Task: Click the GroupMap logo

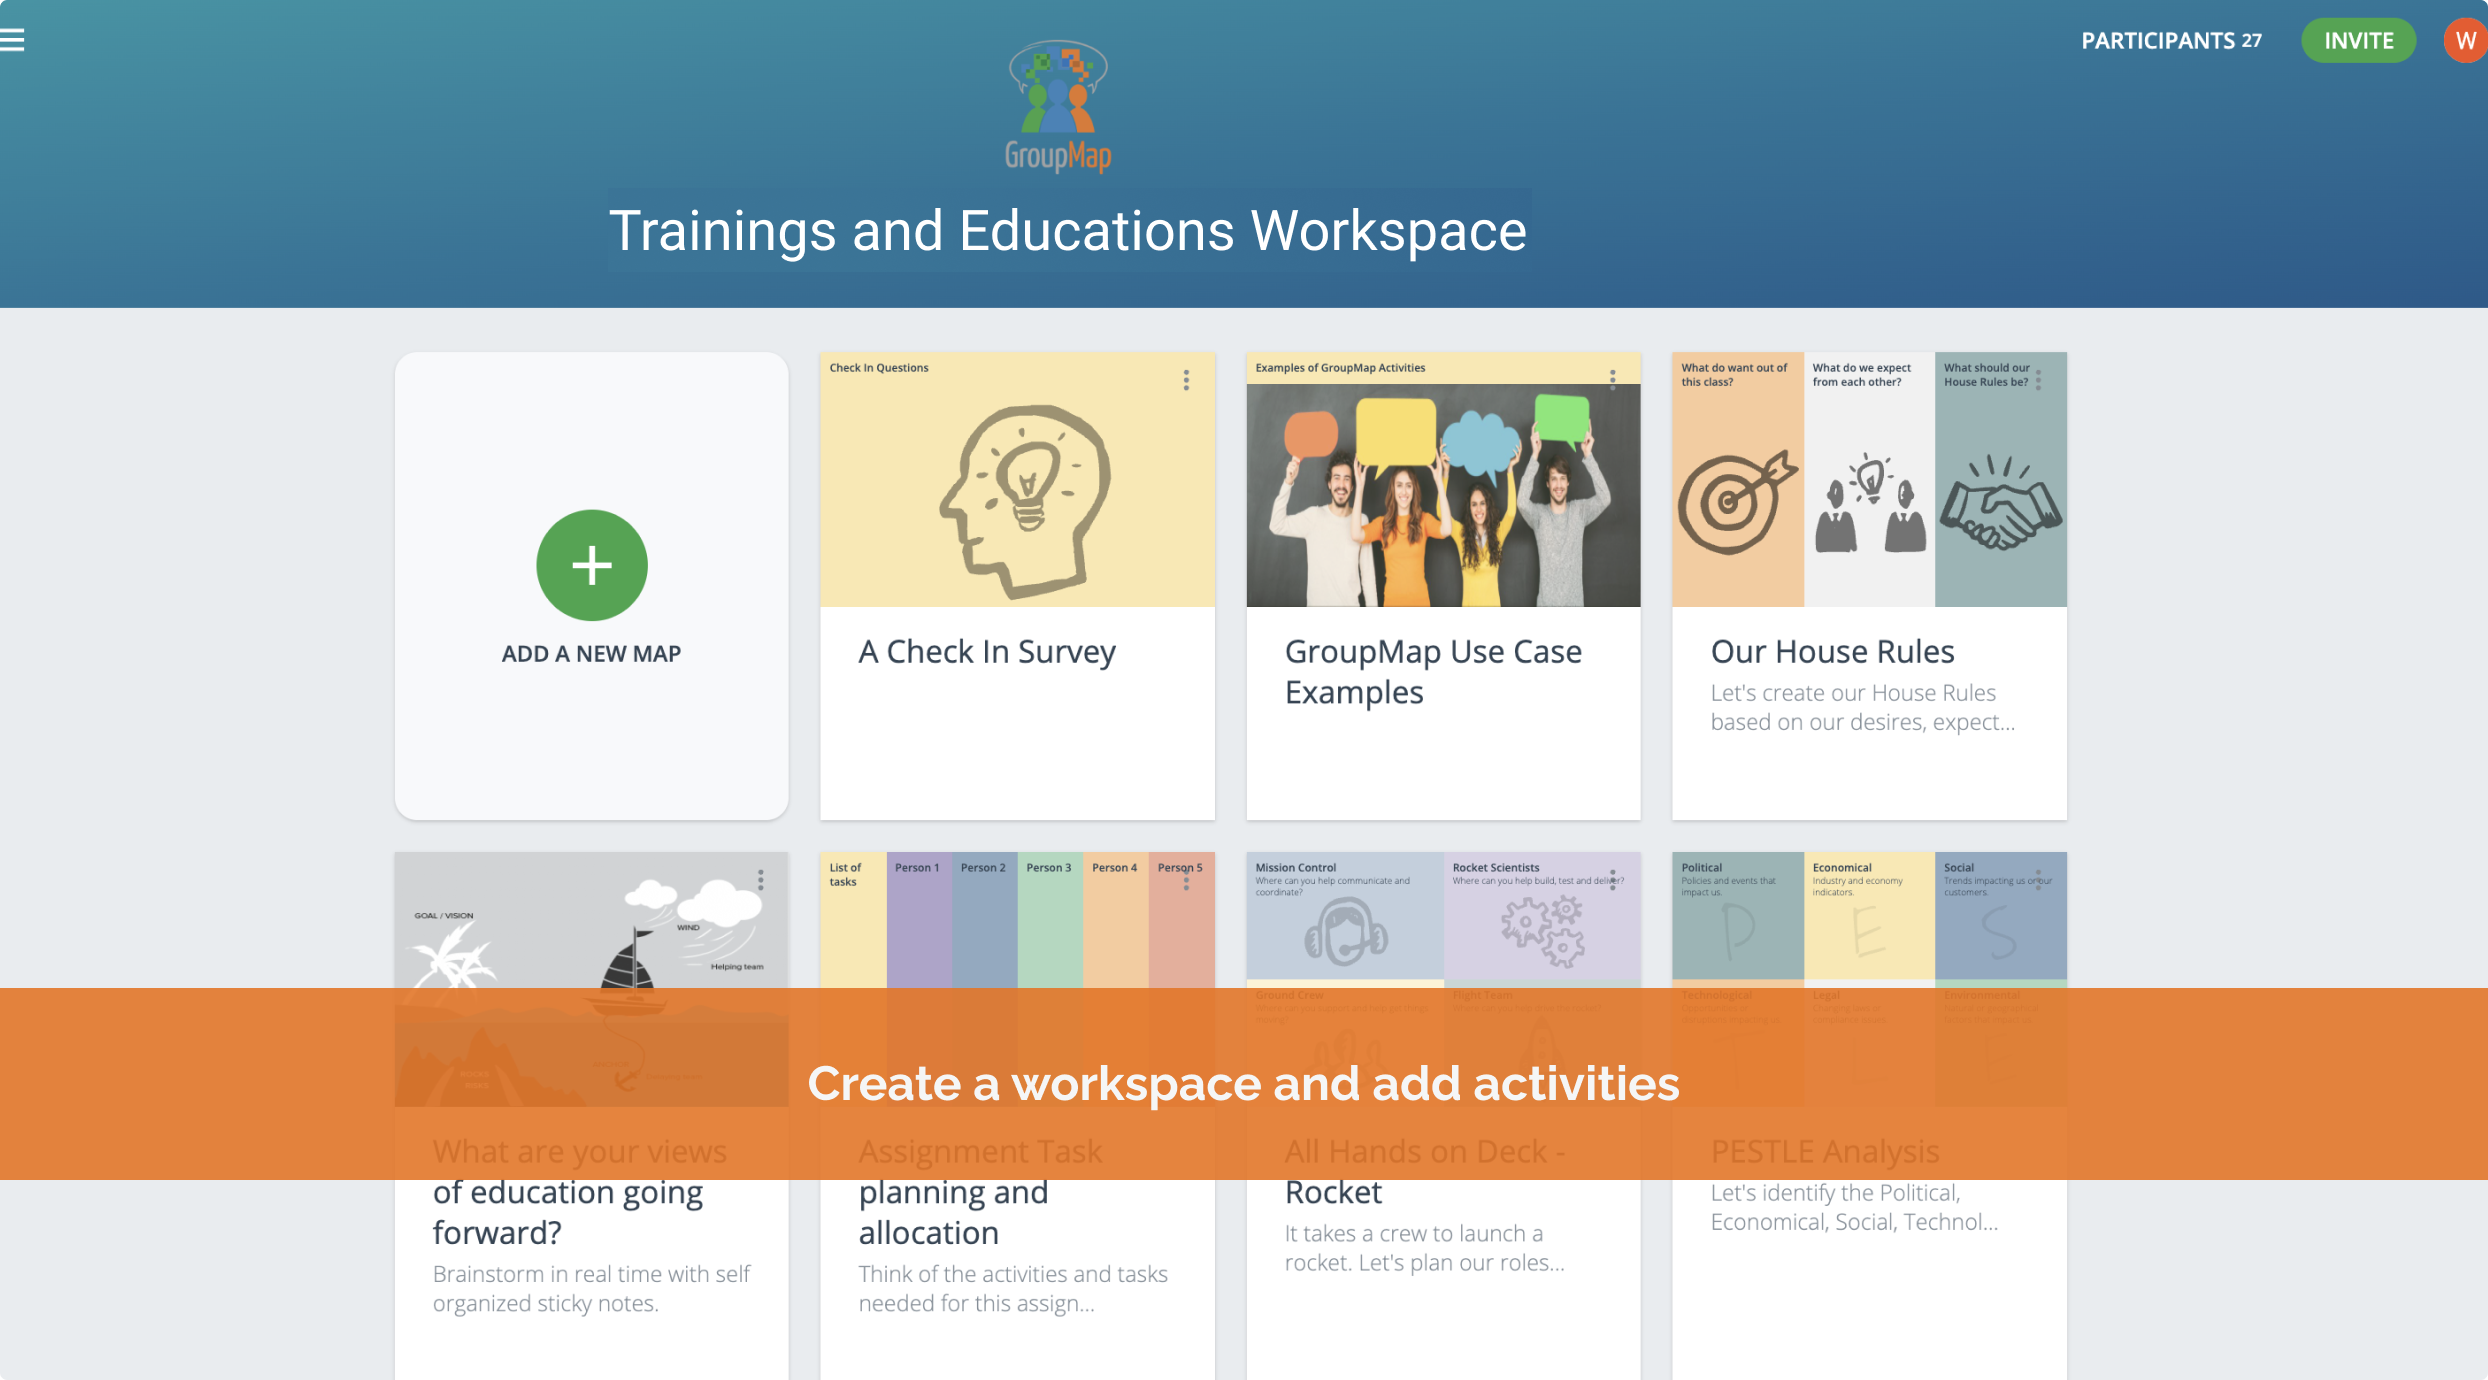Action: click(1058, 106)
